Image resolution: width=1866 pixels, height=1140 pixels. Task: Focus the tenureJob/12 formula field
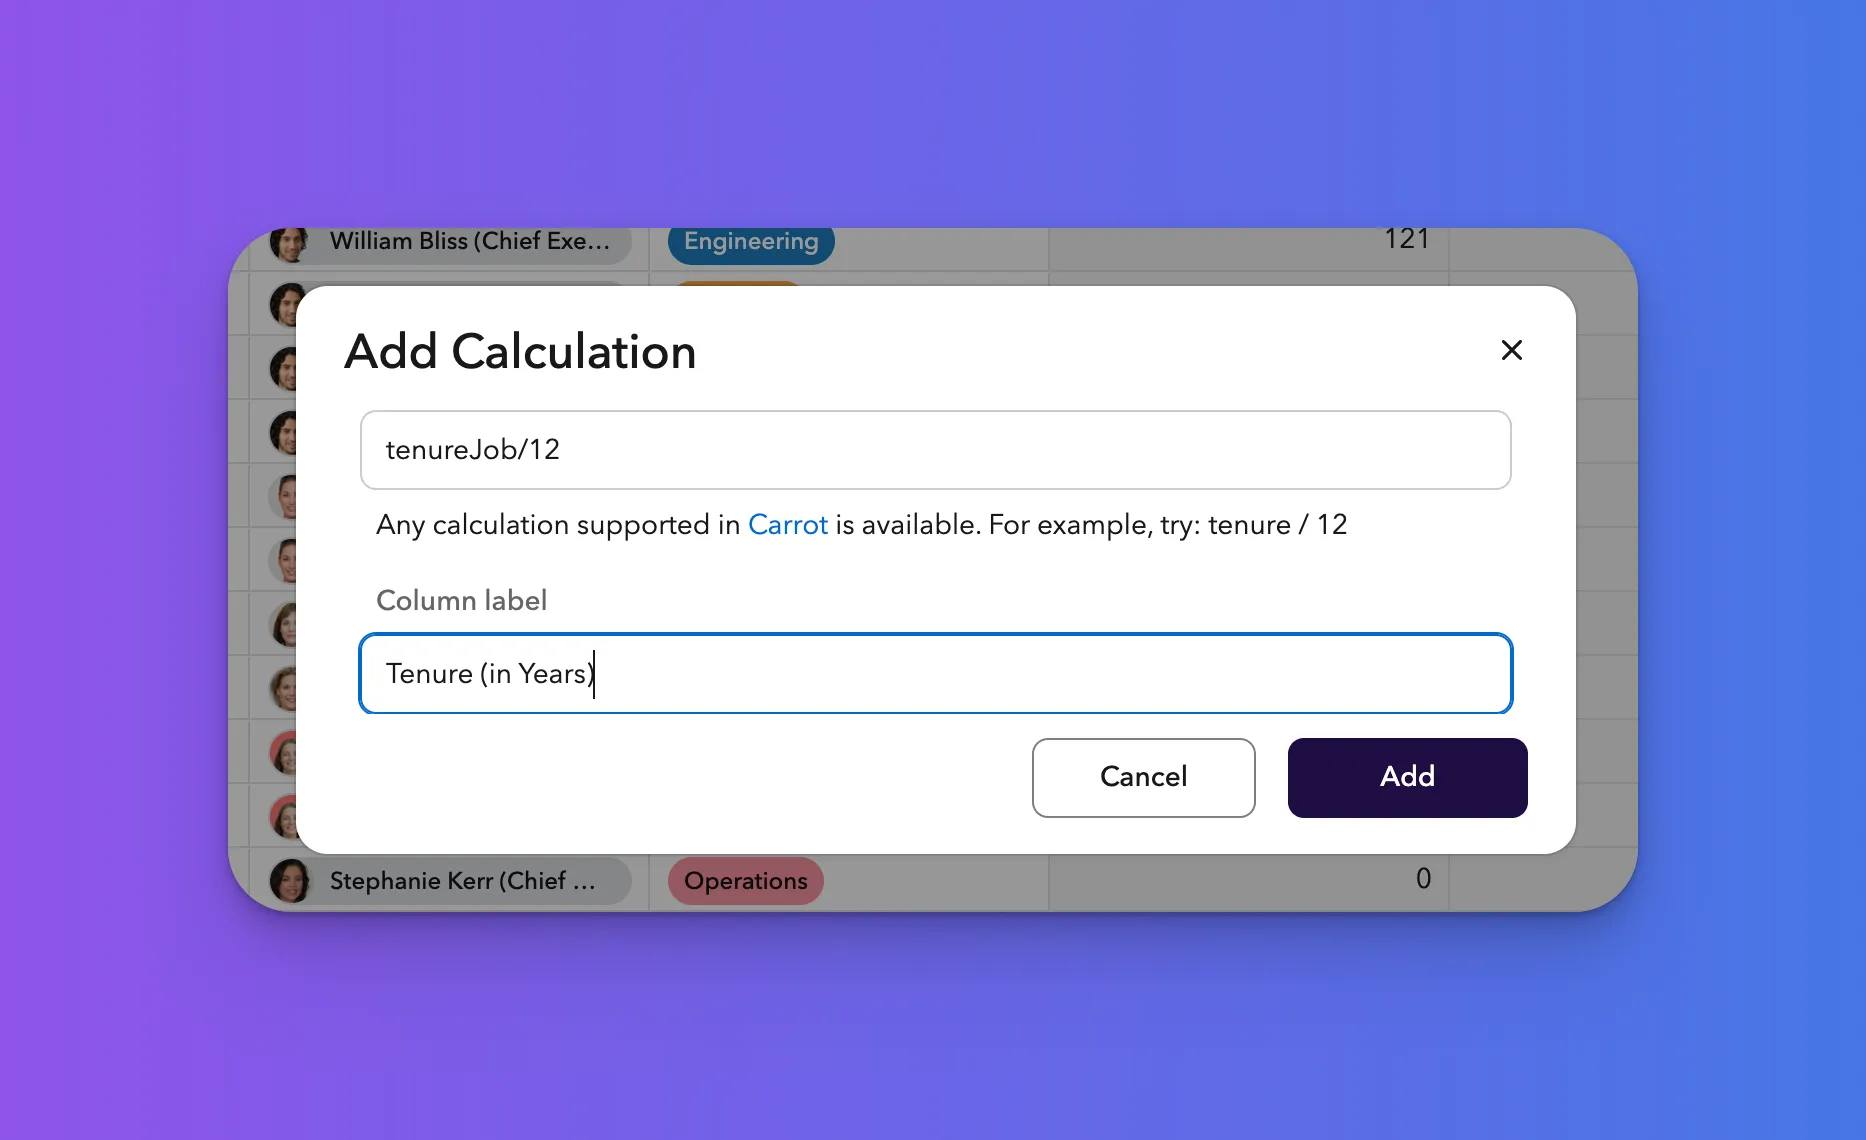coord(935,449)
